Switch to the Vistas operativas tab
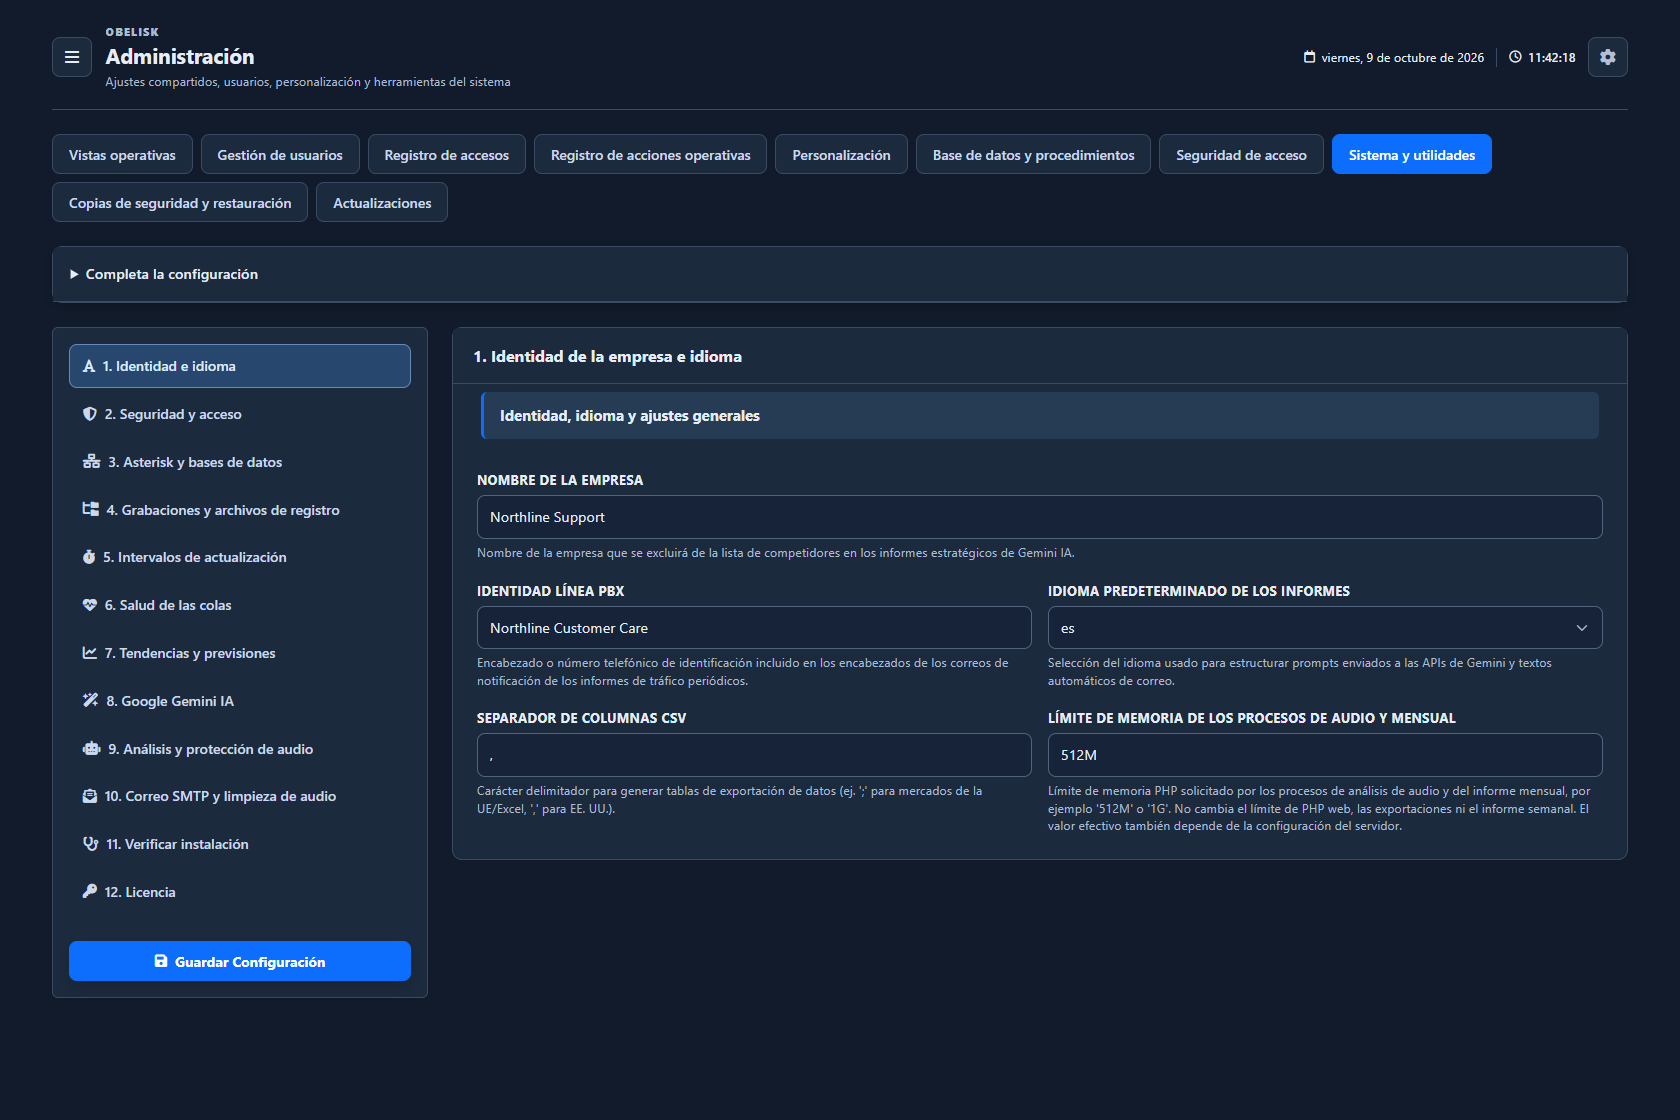The image size is (1680, 1120). point(122,155)
